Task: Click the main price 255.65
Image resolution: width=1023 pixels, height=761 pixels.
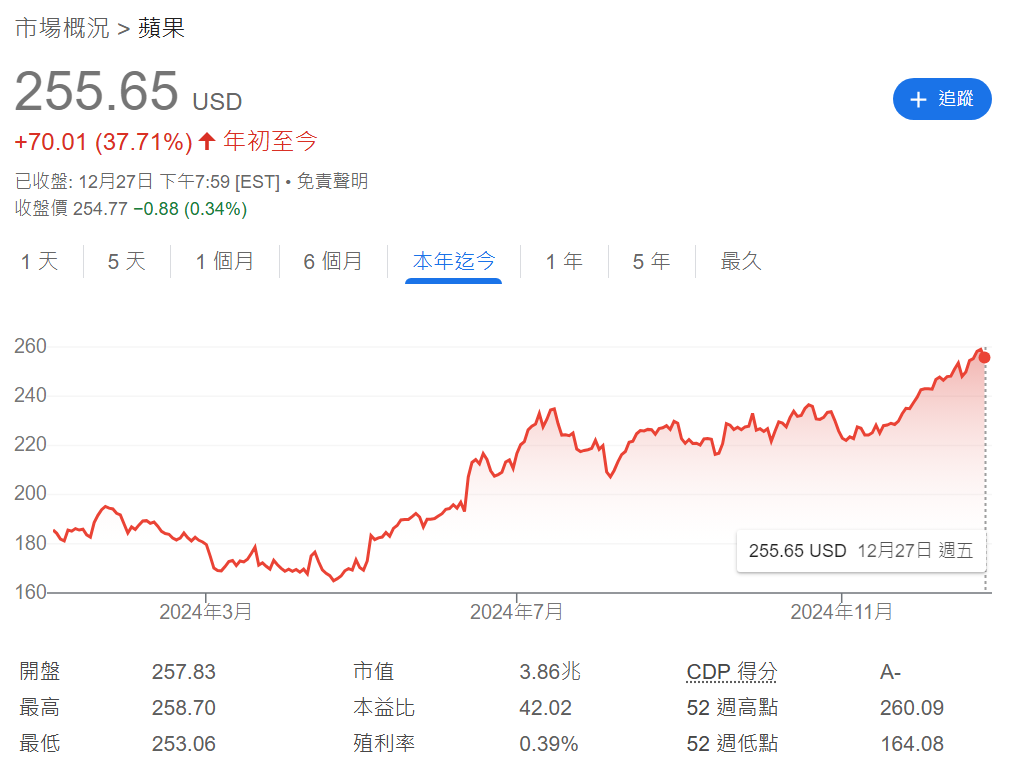Action: [97, 91]
